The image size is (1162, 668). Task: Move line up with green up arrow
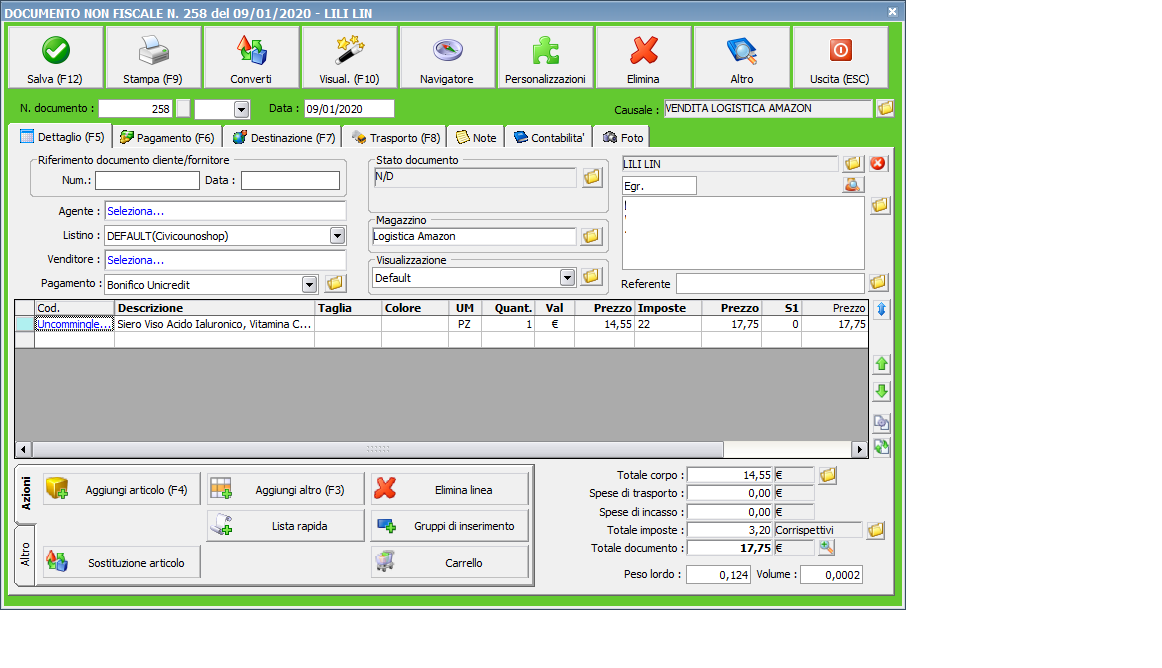881,364
